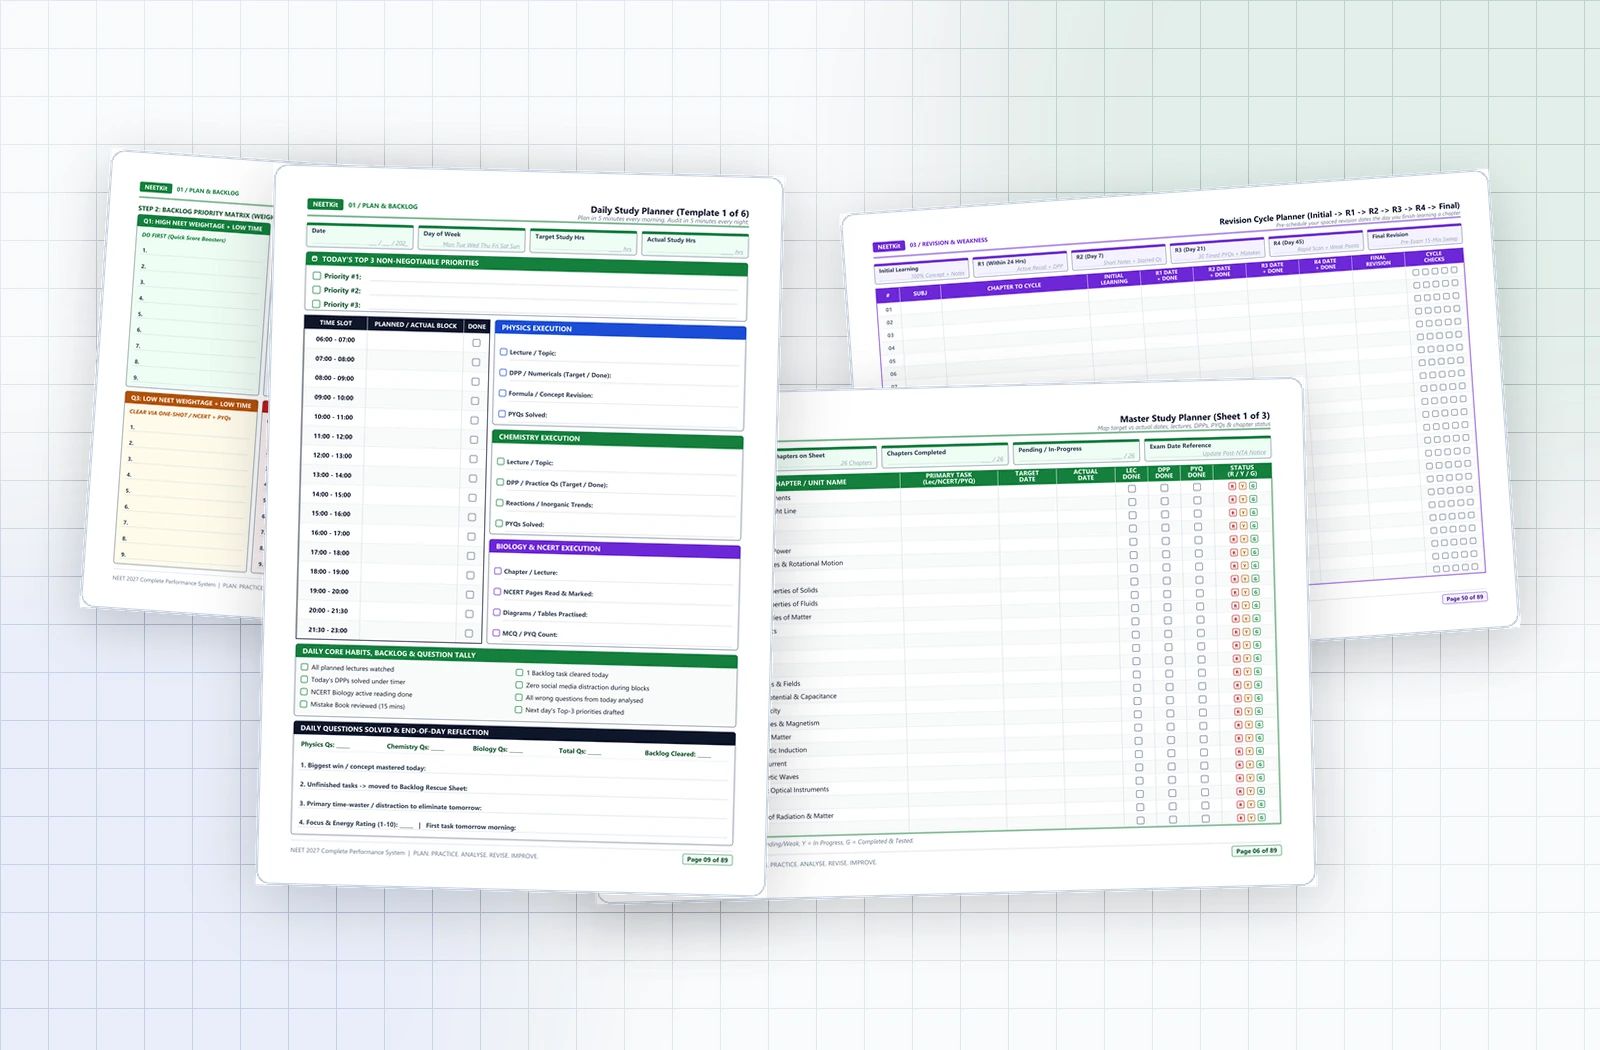Screen dimensions: 1600x1050
Task: Tick All planned lectures watched checkbox
Action: pos(305,666)
